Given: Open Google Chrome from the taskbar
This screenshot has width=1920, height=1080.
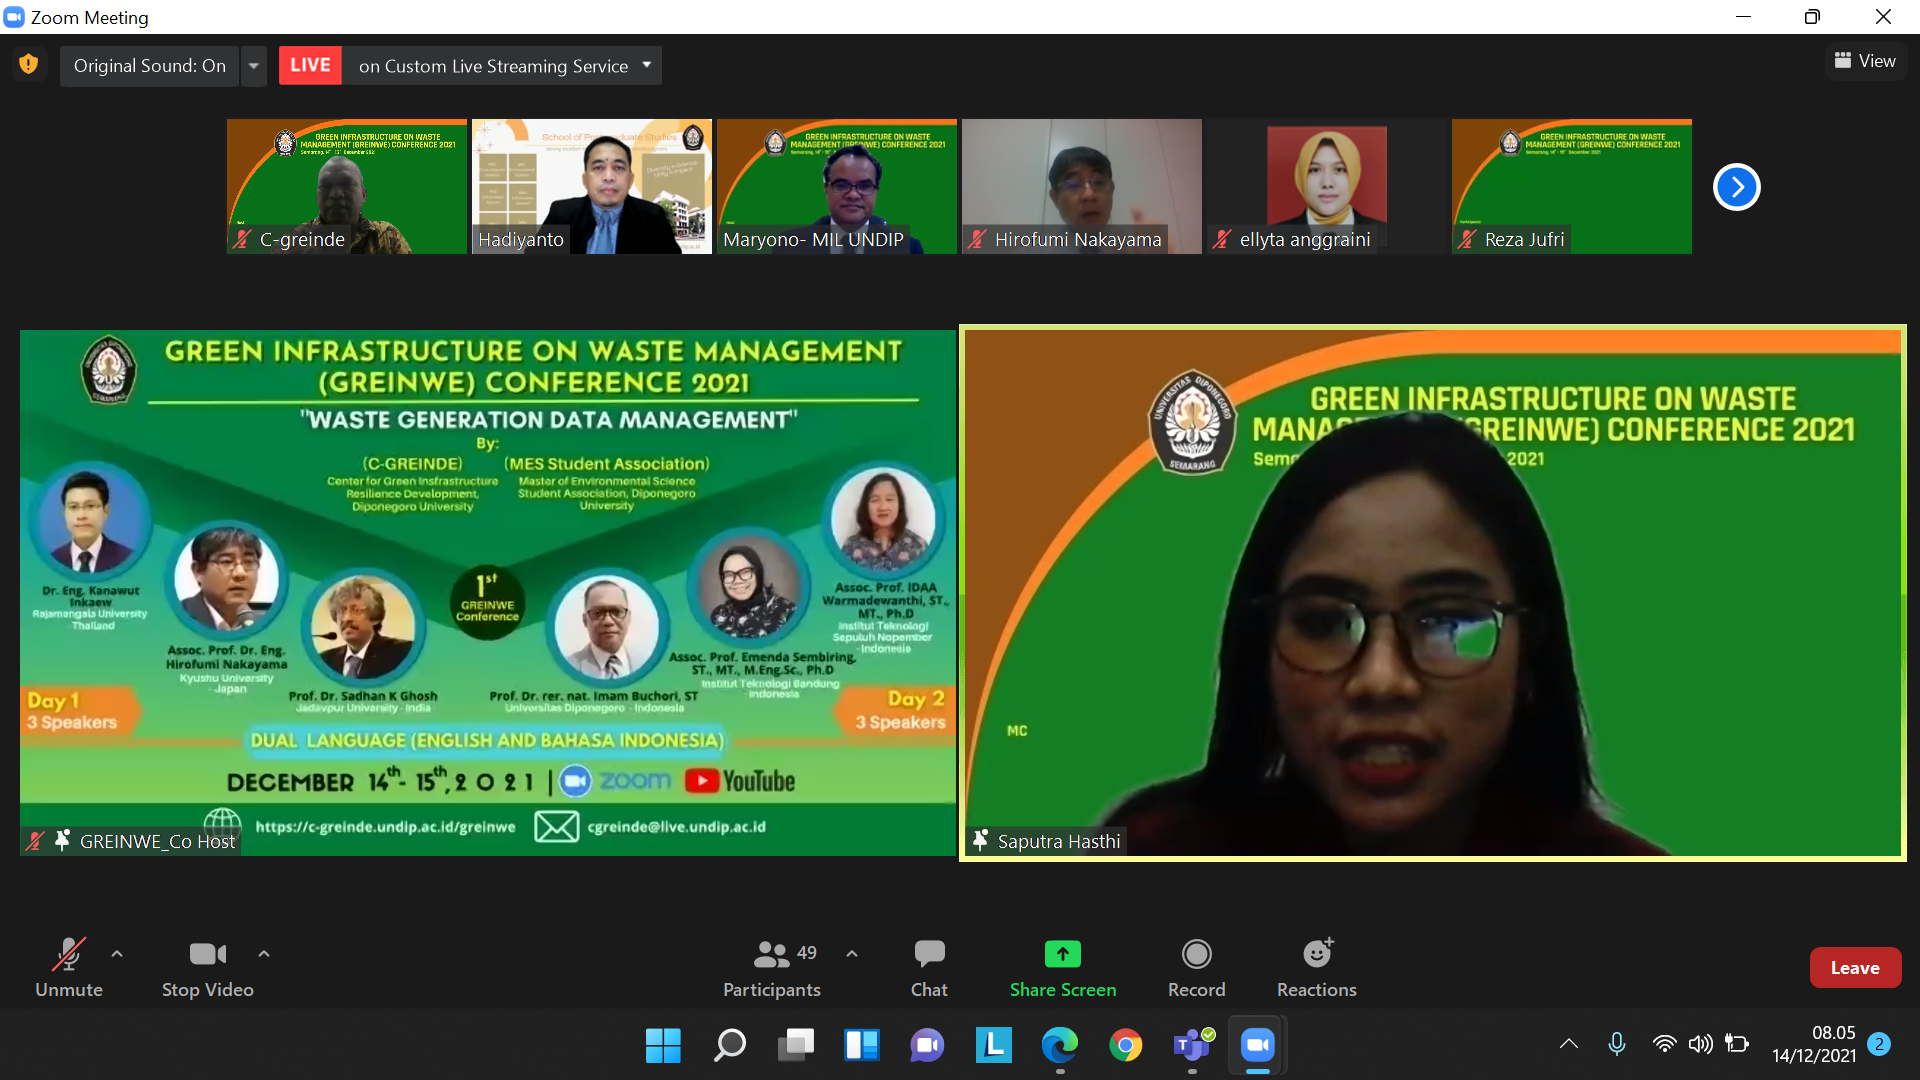Looking at the screenshot, I should [1126, 1045].
